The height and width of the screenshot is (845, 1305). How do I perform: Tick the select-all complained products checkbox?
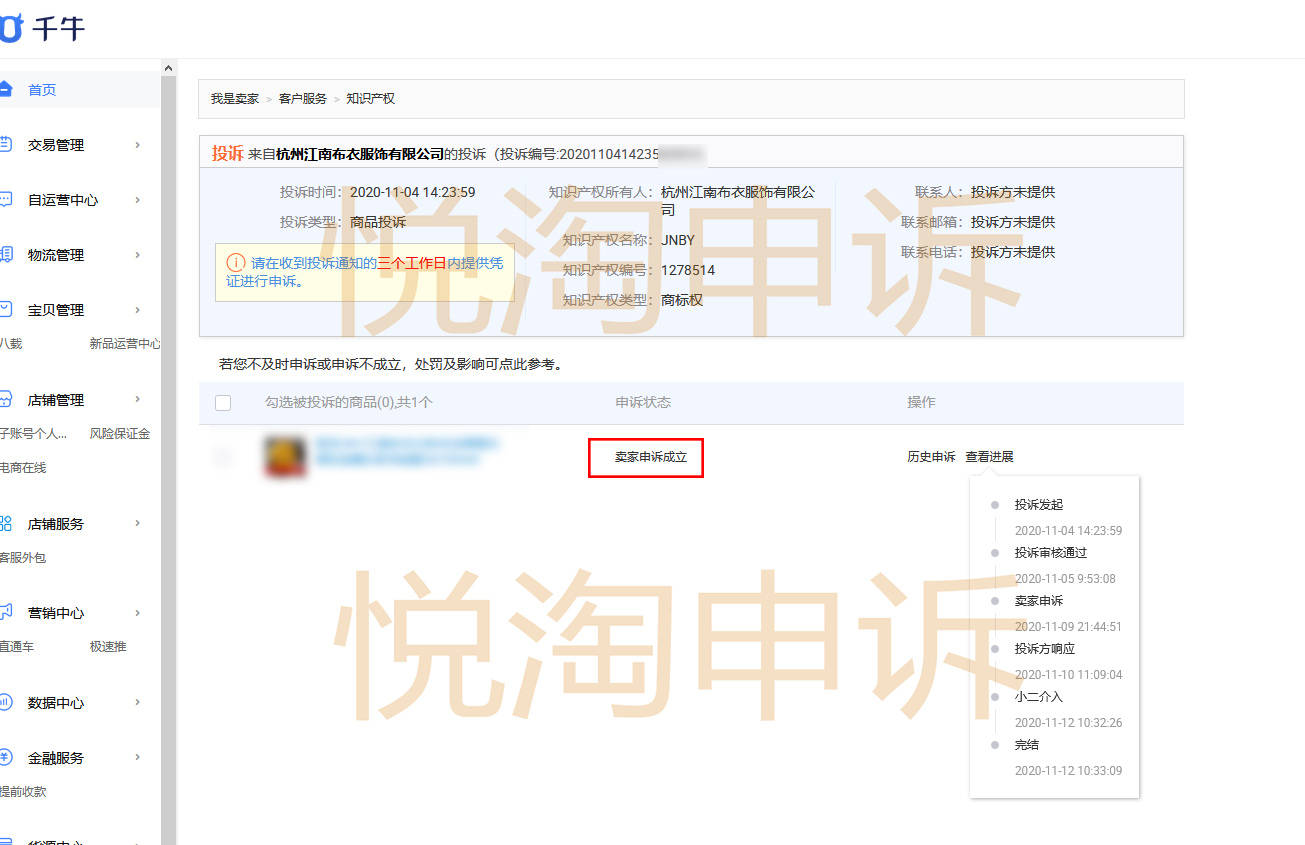click(223, 403)
